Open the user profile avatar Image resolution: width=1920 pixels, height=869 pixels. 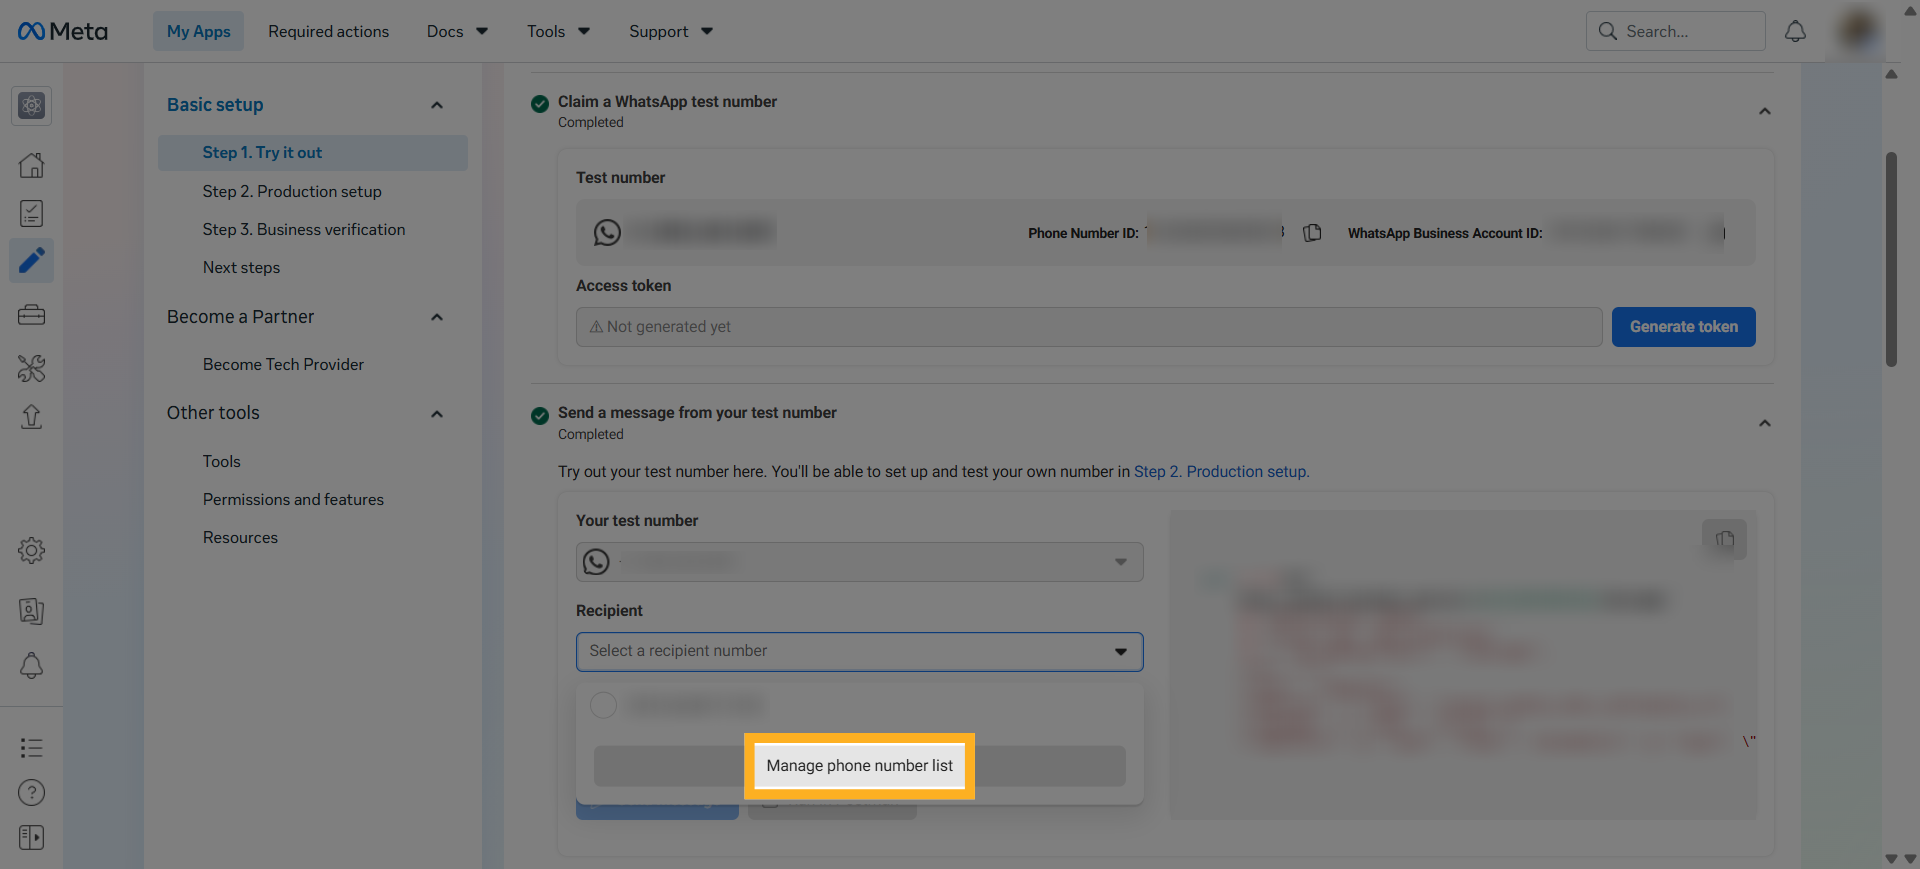(x=1858, y=31)
